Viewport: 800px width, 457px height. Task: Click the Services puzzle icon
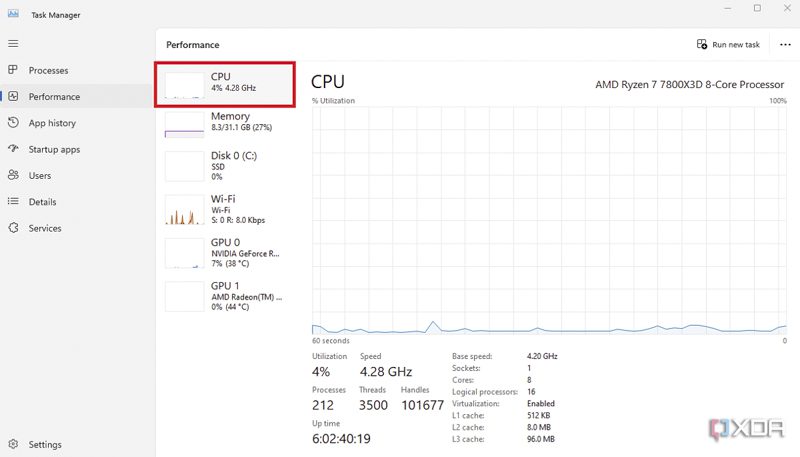[13, 228]
